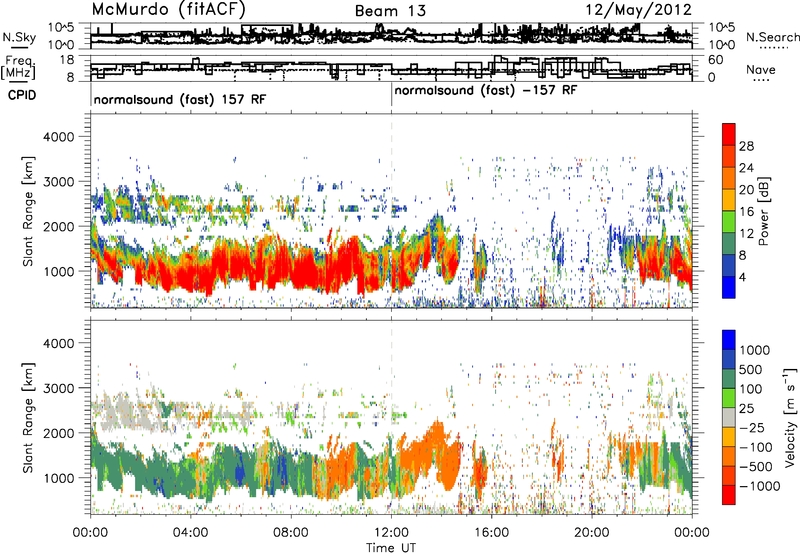Select the red bottom segment of Velocity color bar
This screenshot has width=800, height=554.
(x=729, y=495)
